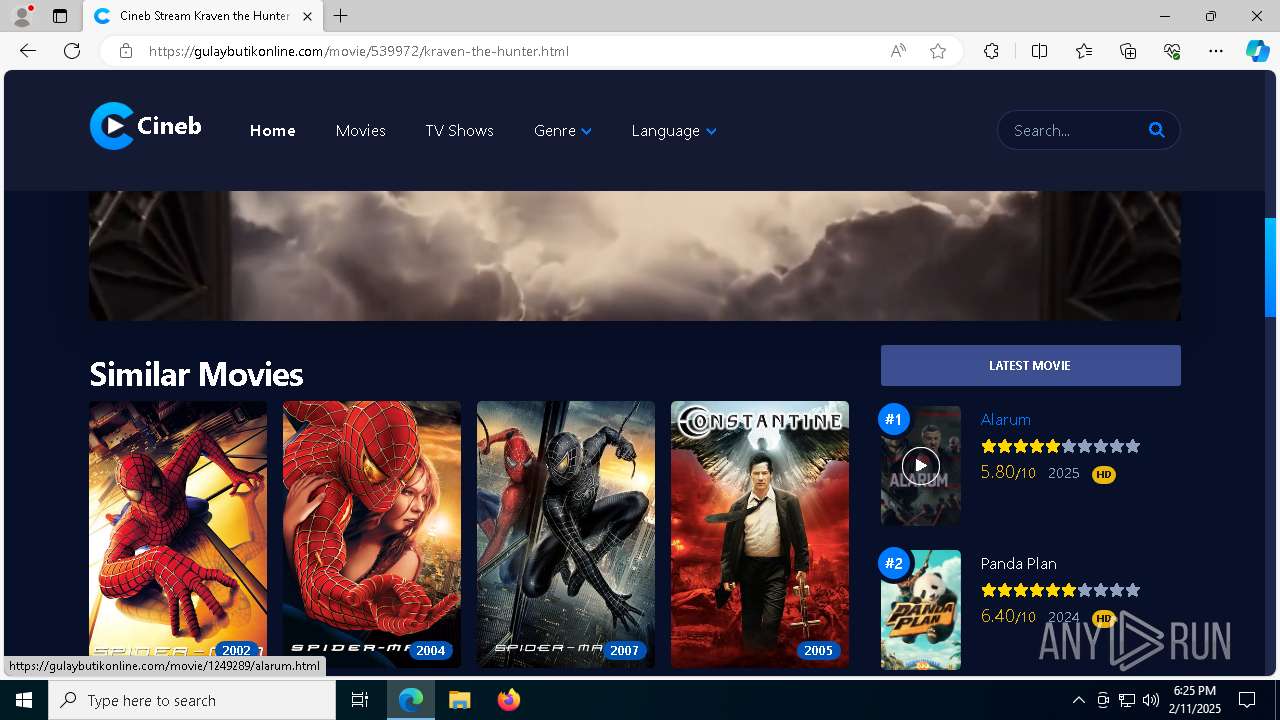Screen dimensions: 1280x720
Task: Click the Cineb logo
Action: tap(146, 126)
